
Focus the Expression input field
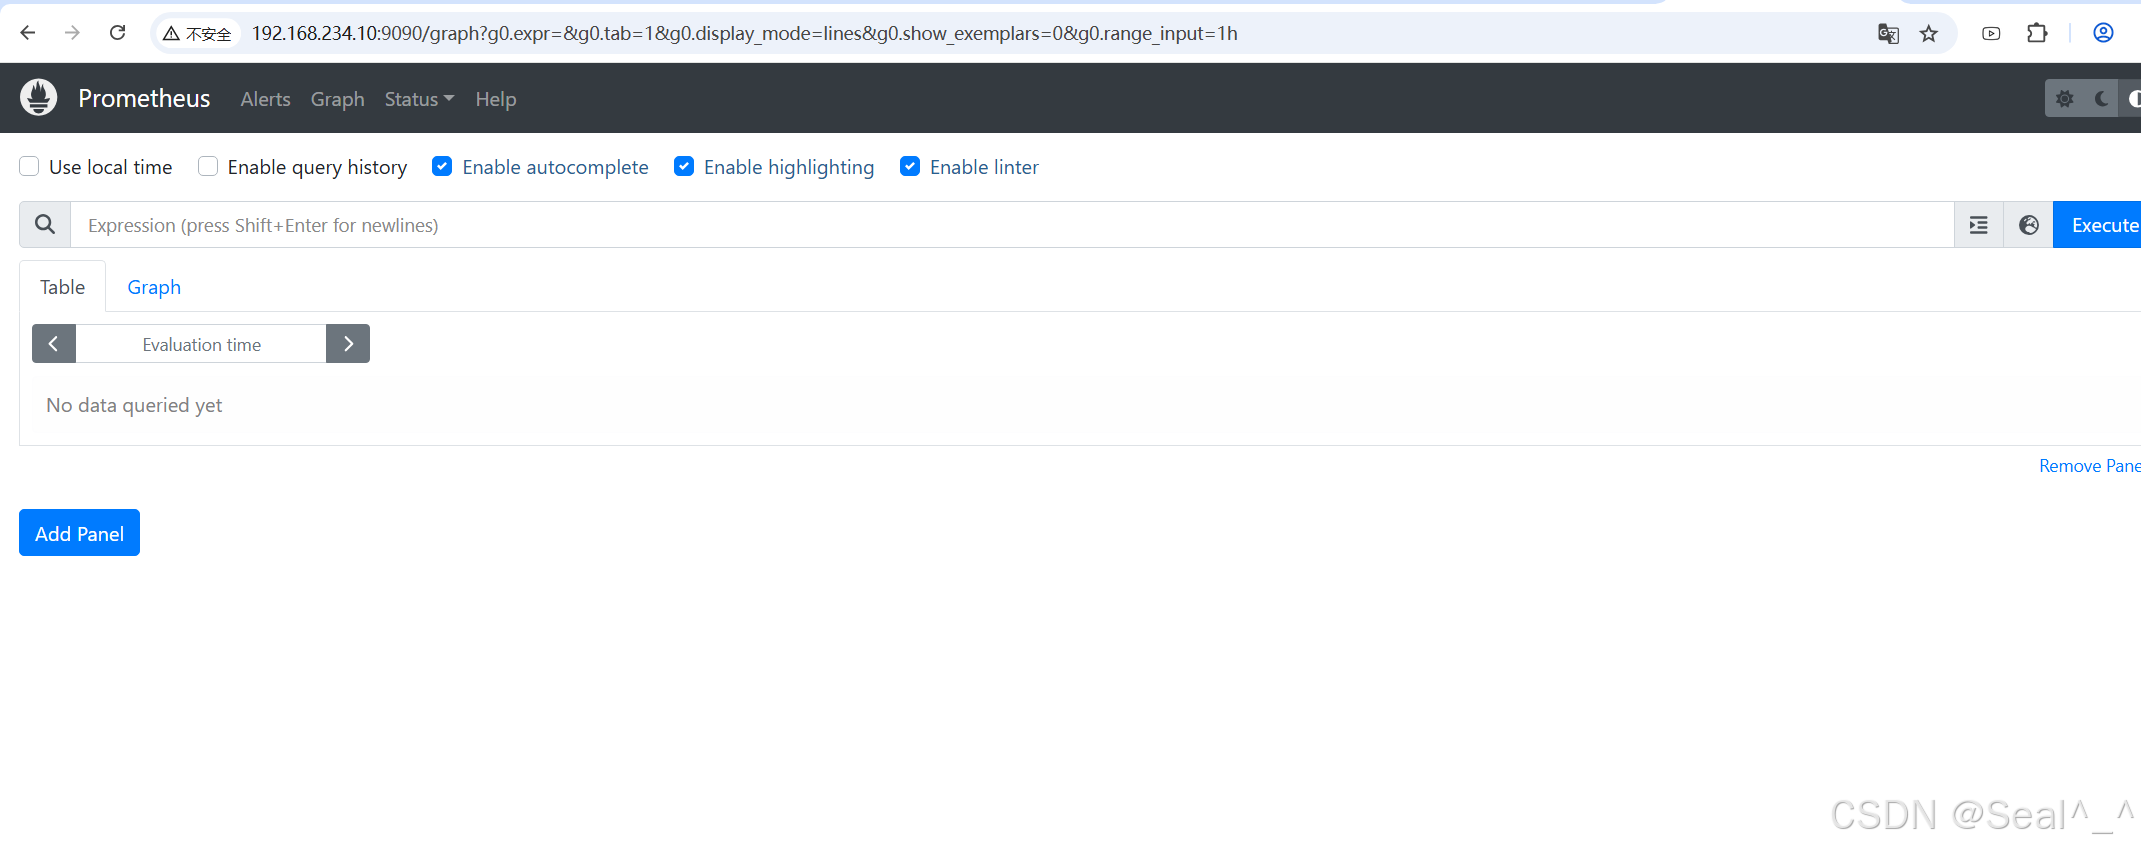click(x=1012, y=225)
